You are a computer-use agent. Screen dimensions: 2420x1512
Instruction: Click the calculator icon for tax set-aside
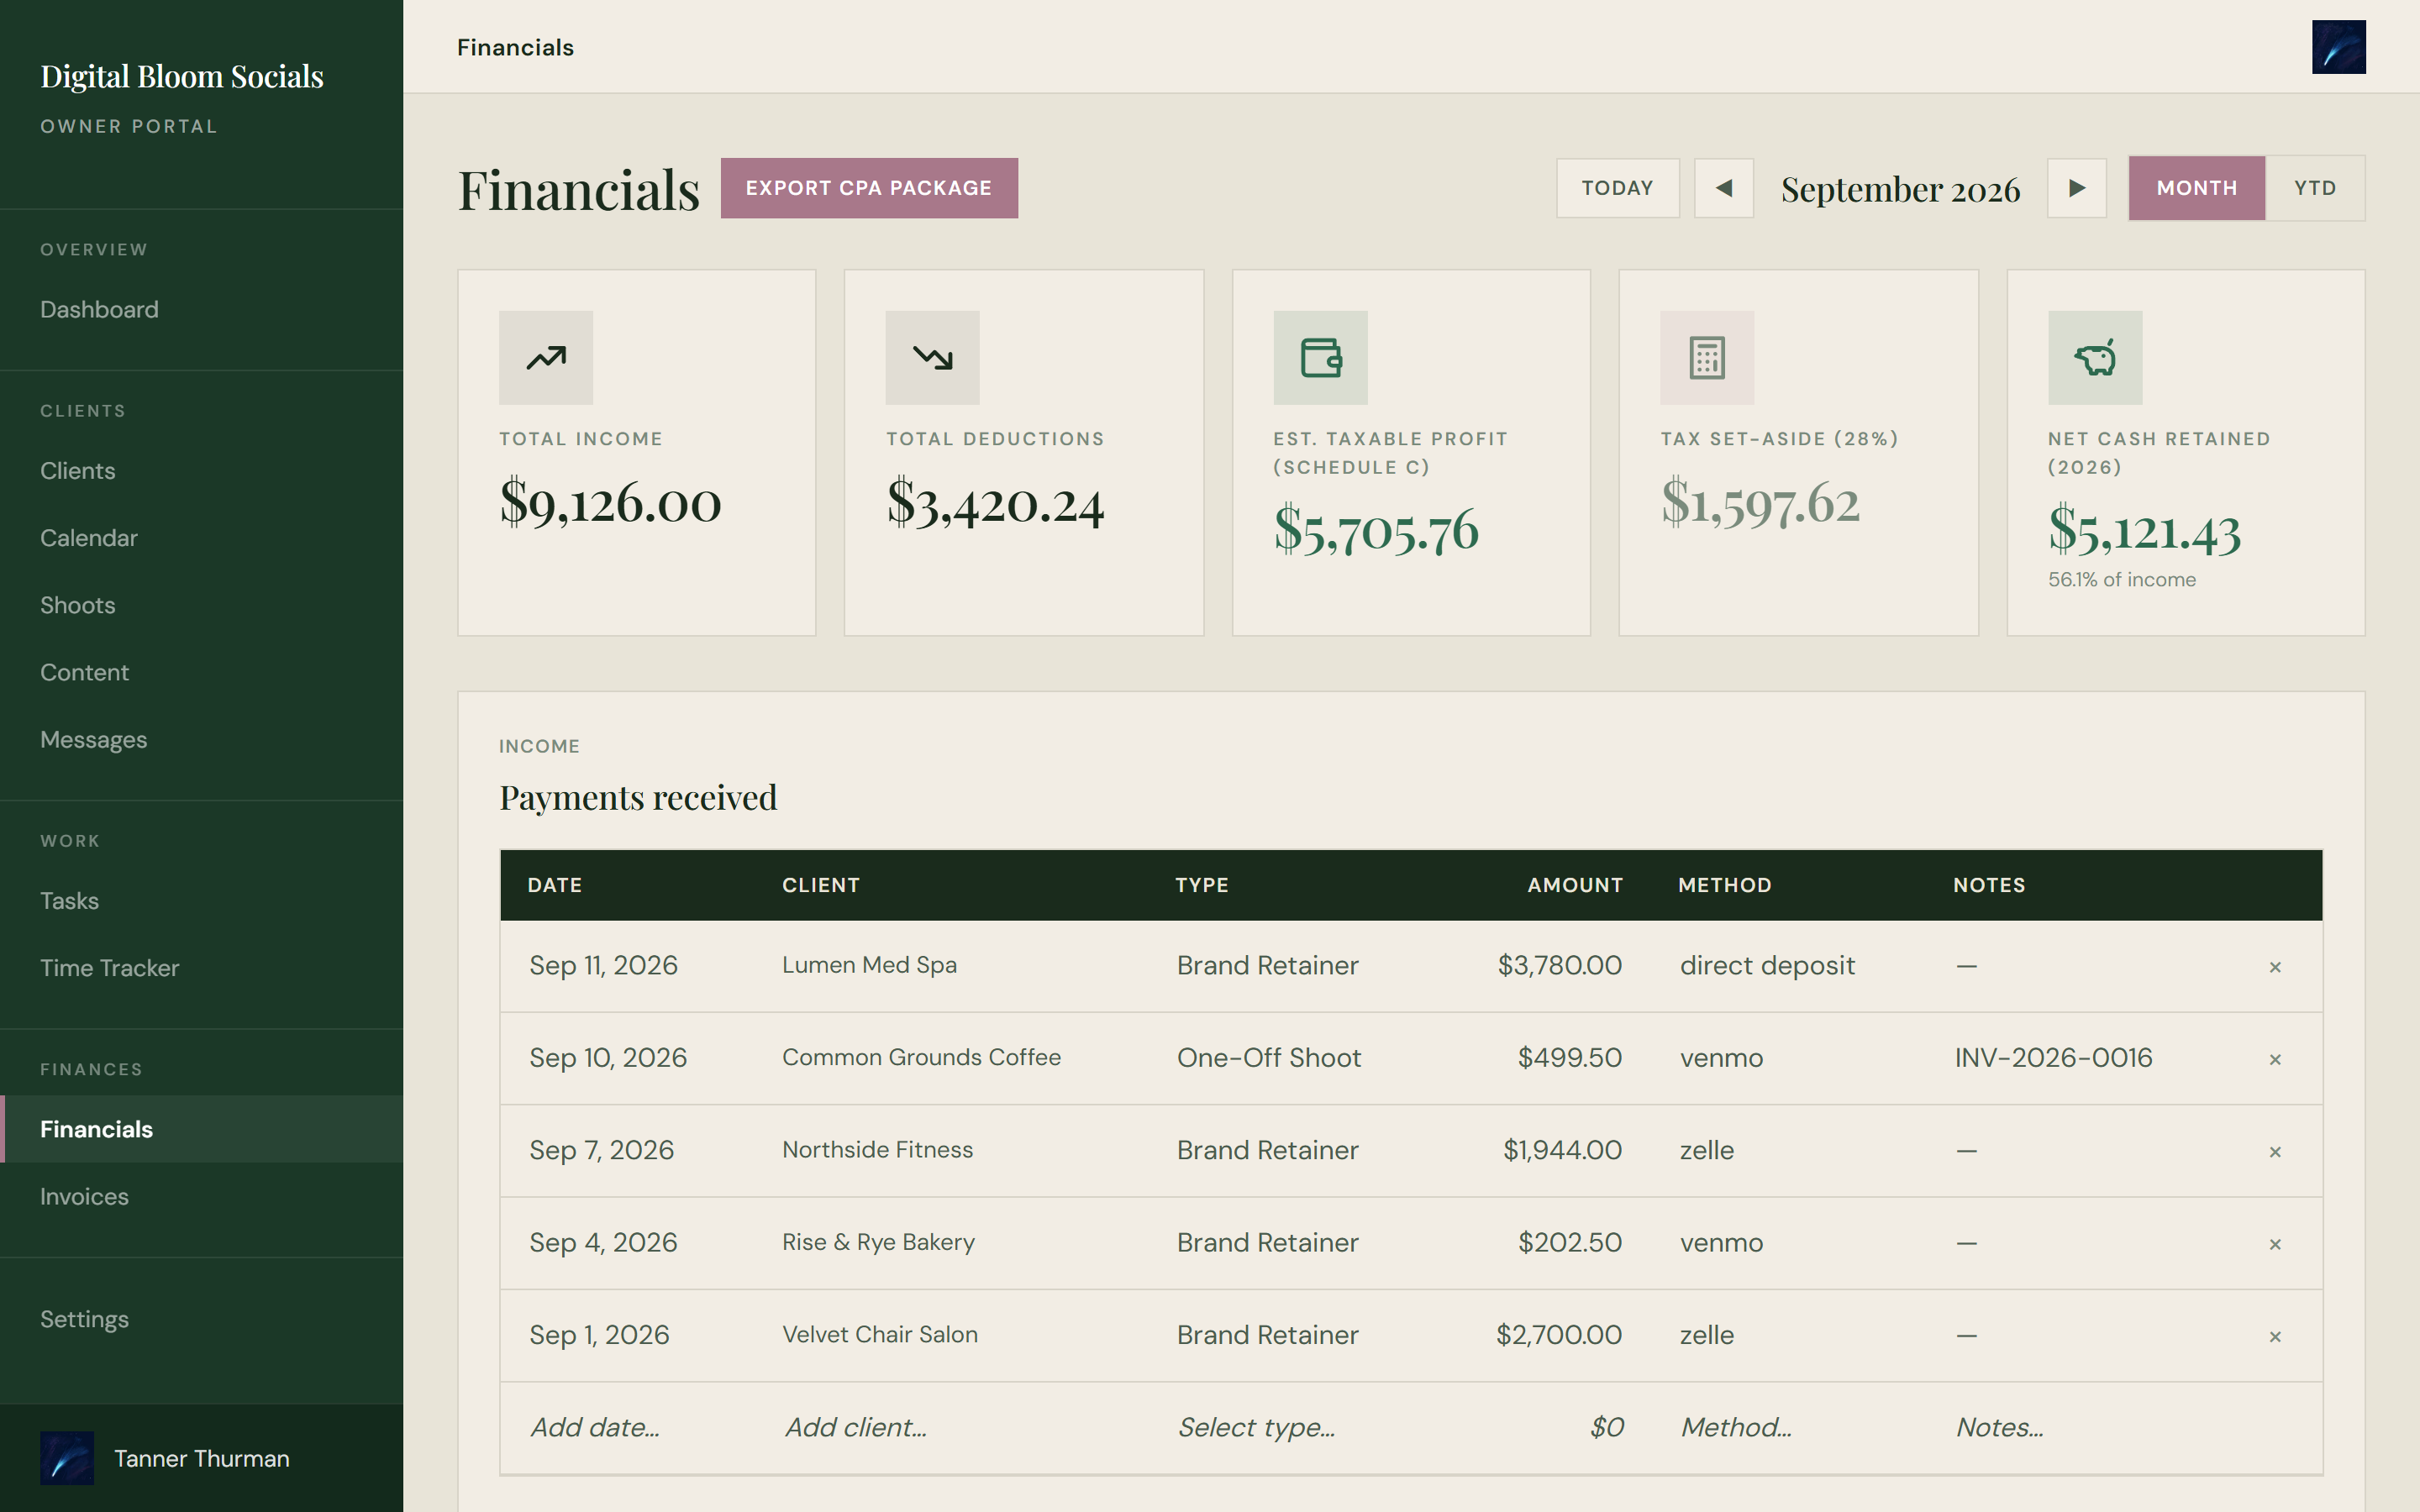click(1707, 357)
